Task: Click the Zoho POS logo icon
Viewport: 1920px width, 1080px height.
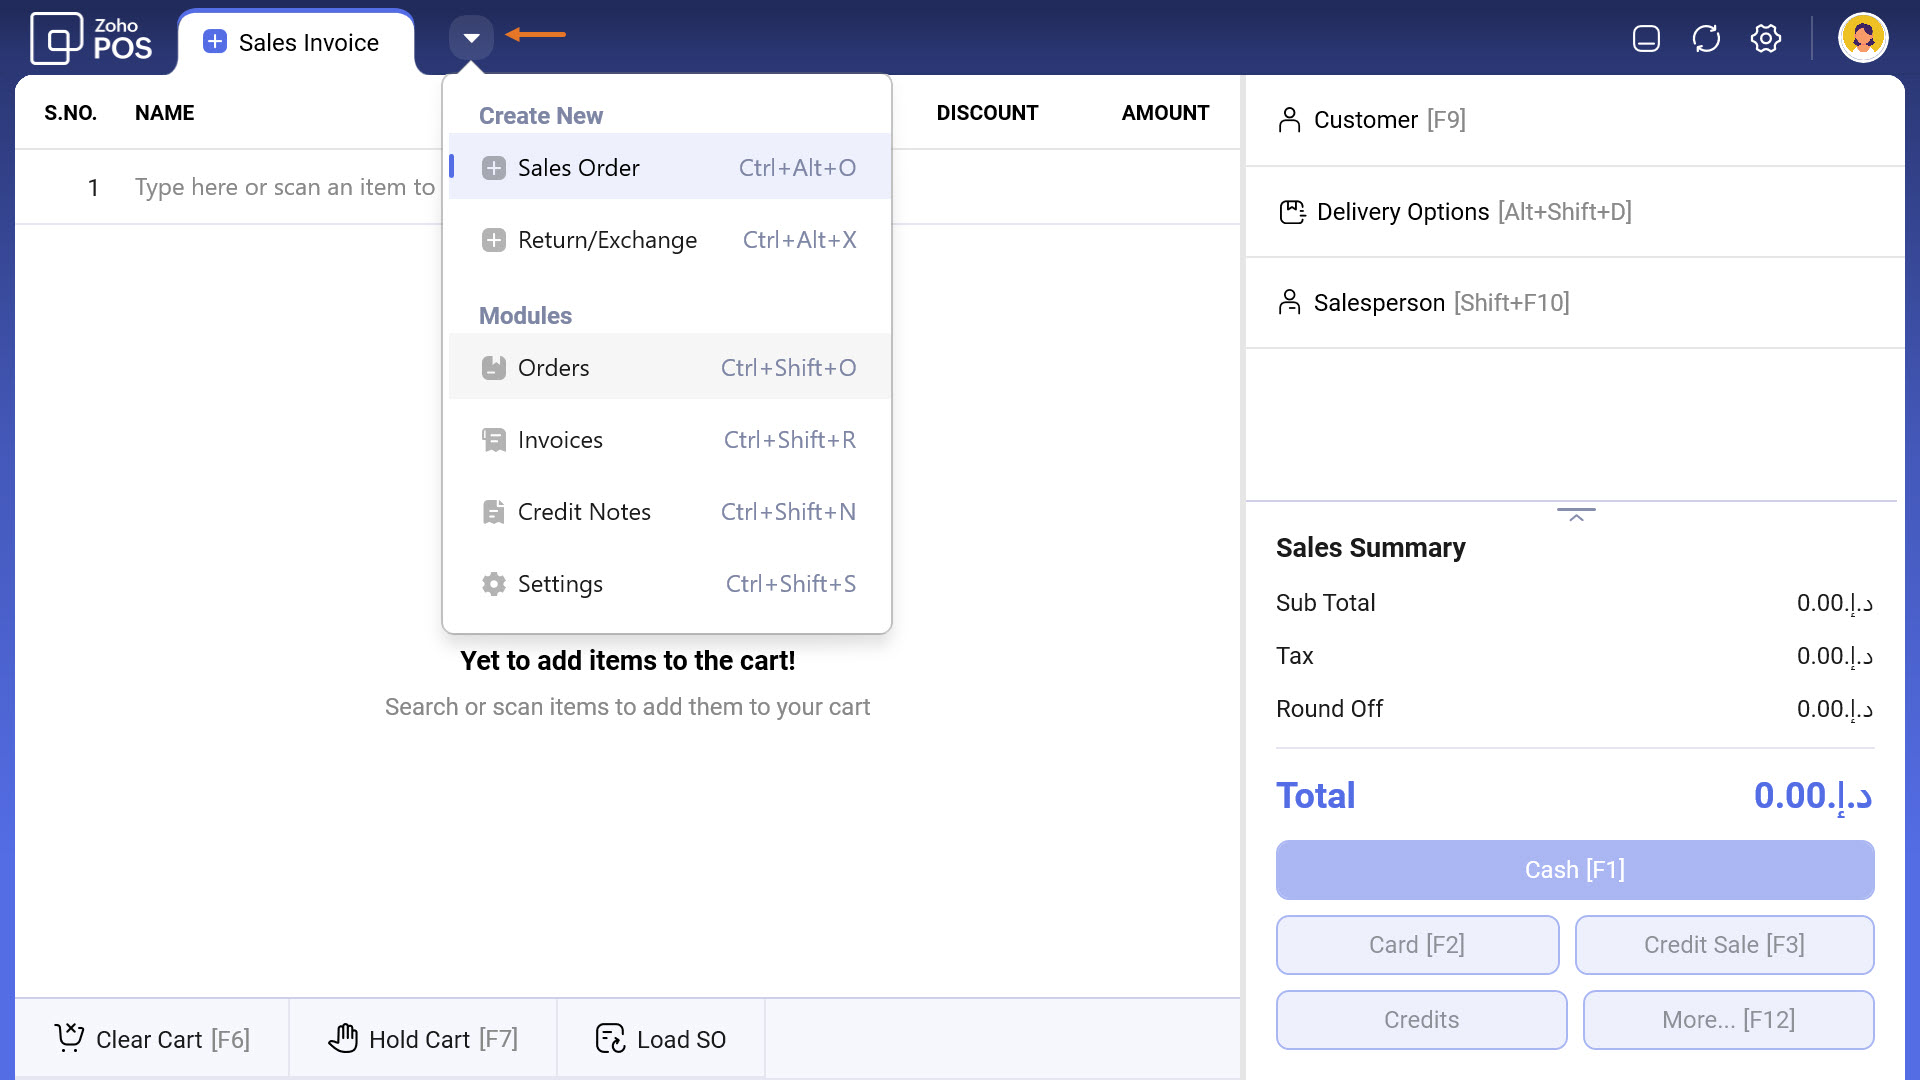Action: click(x=57, y=38)
